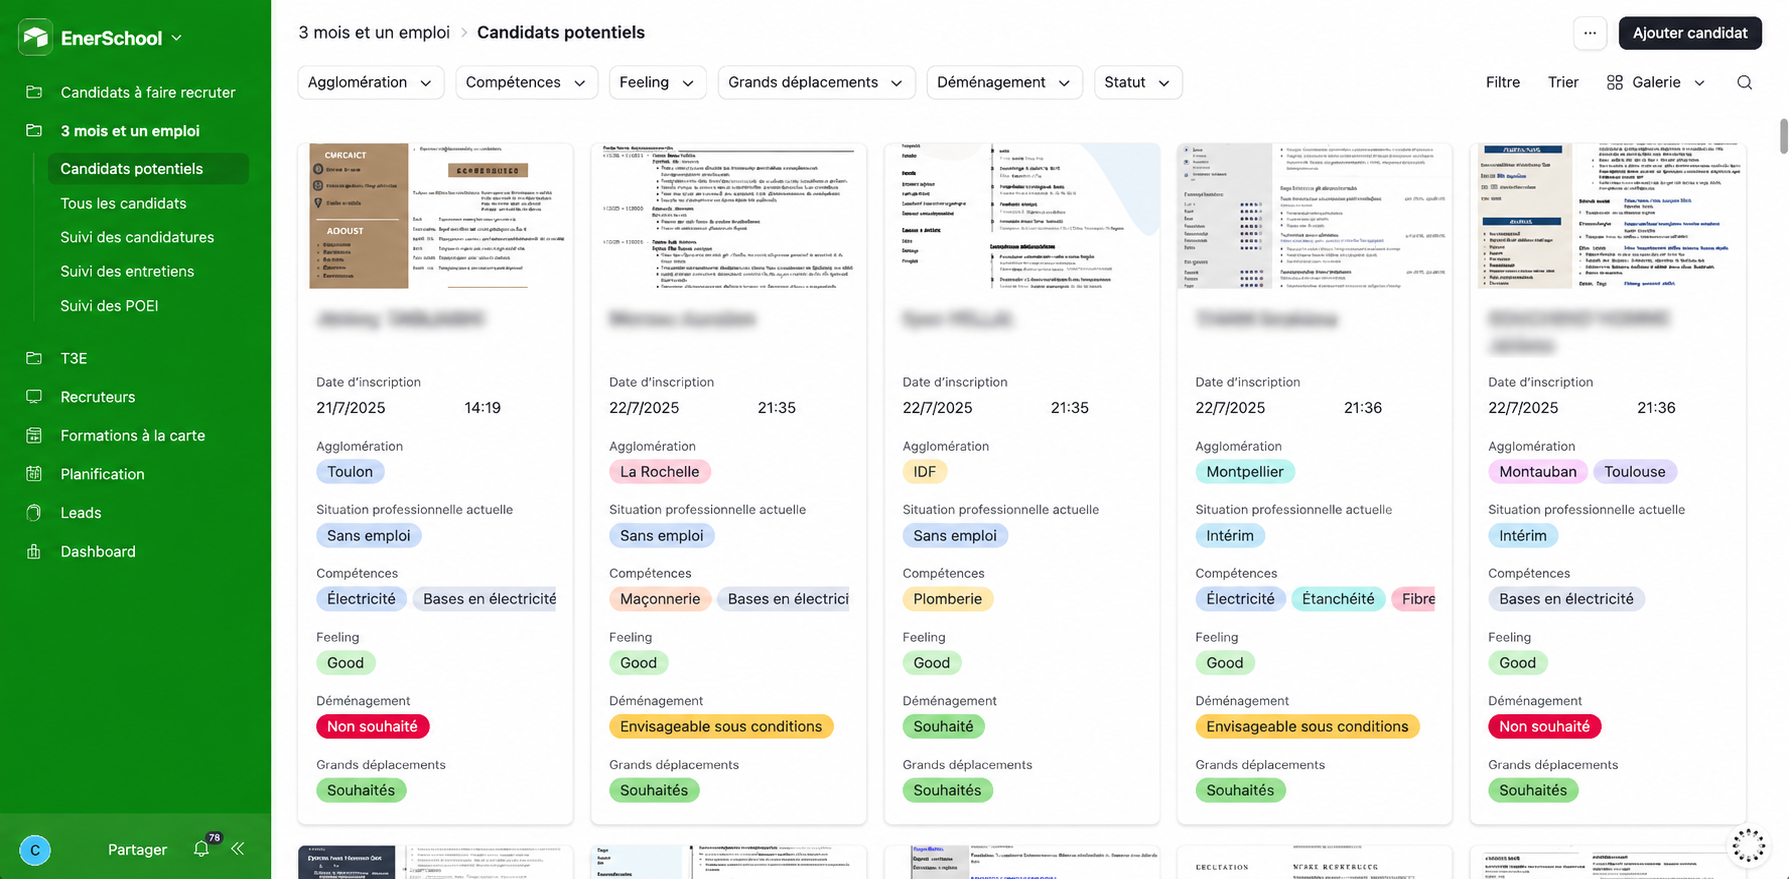Collapse the sidebar with double-chevron icon
This screenshot has width=1789, height=879.
click(238, 848)
